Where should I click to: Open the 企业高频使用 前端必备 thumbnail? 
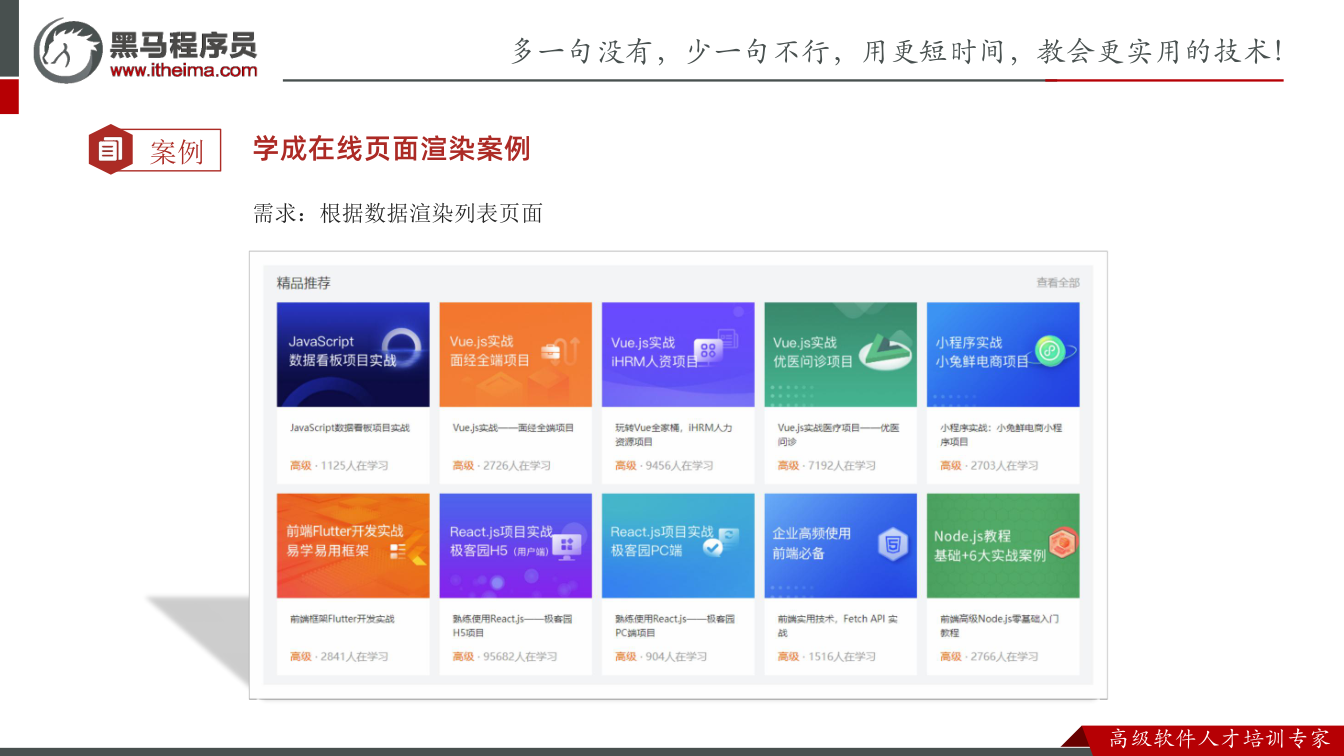[x=840, y=546]
